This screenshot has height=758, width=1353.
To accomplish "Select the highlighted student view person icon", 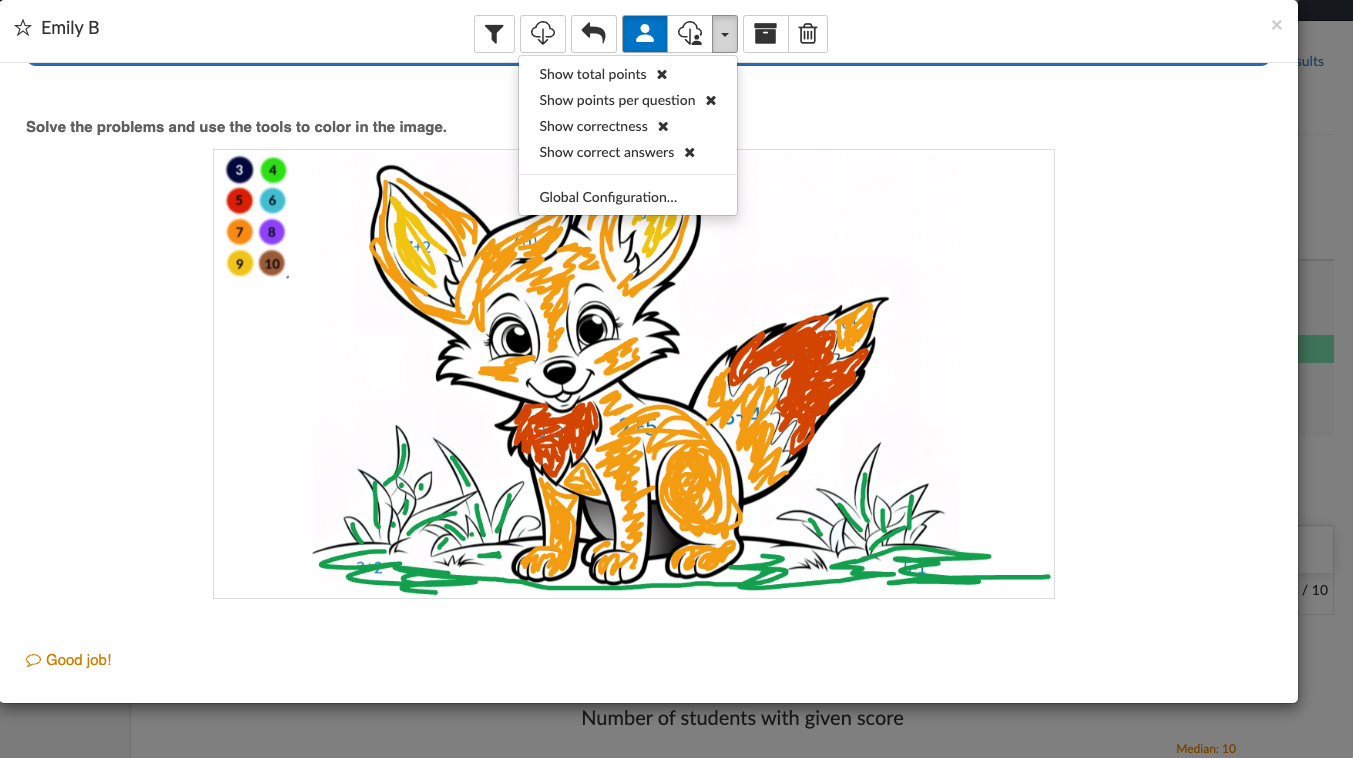I will 644,33.
